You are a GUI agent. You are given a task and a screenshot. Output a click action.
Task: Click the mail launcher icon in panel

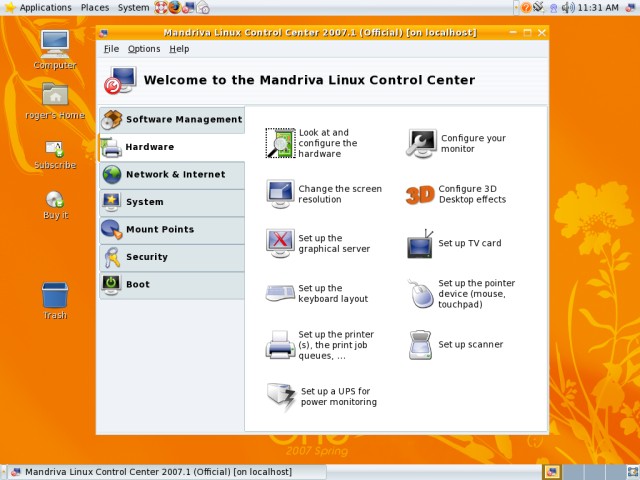(203, 7)
